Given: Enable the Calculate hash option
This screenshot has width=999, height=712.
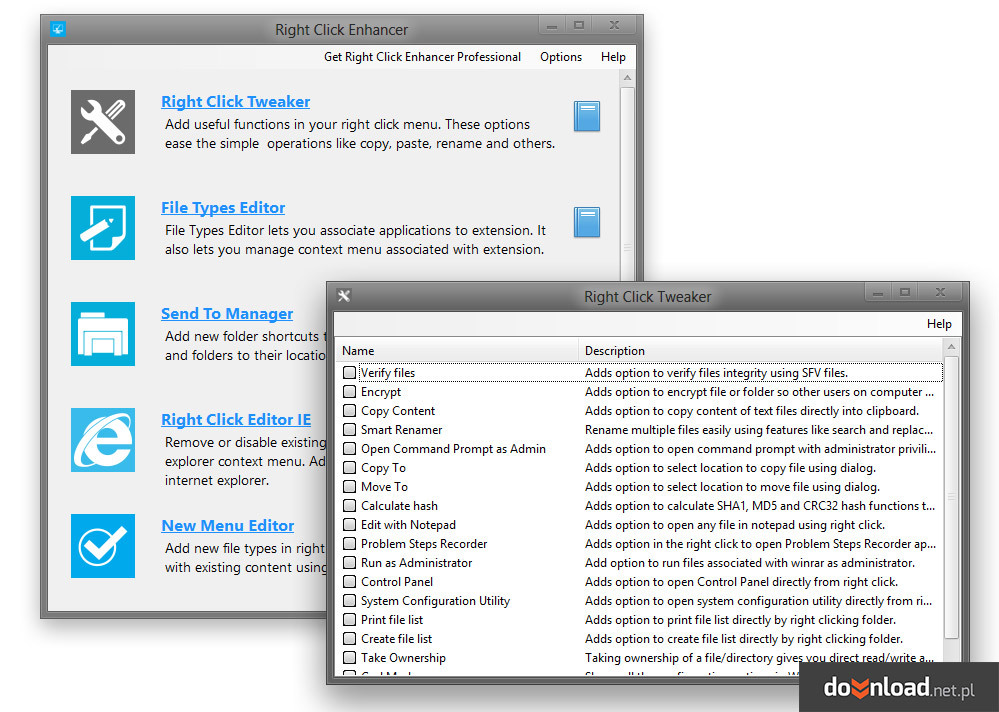Looking at the screenshot, I should click(349, 506).
